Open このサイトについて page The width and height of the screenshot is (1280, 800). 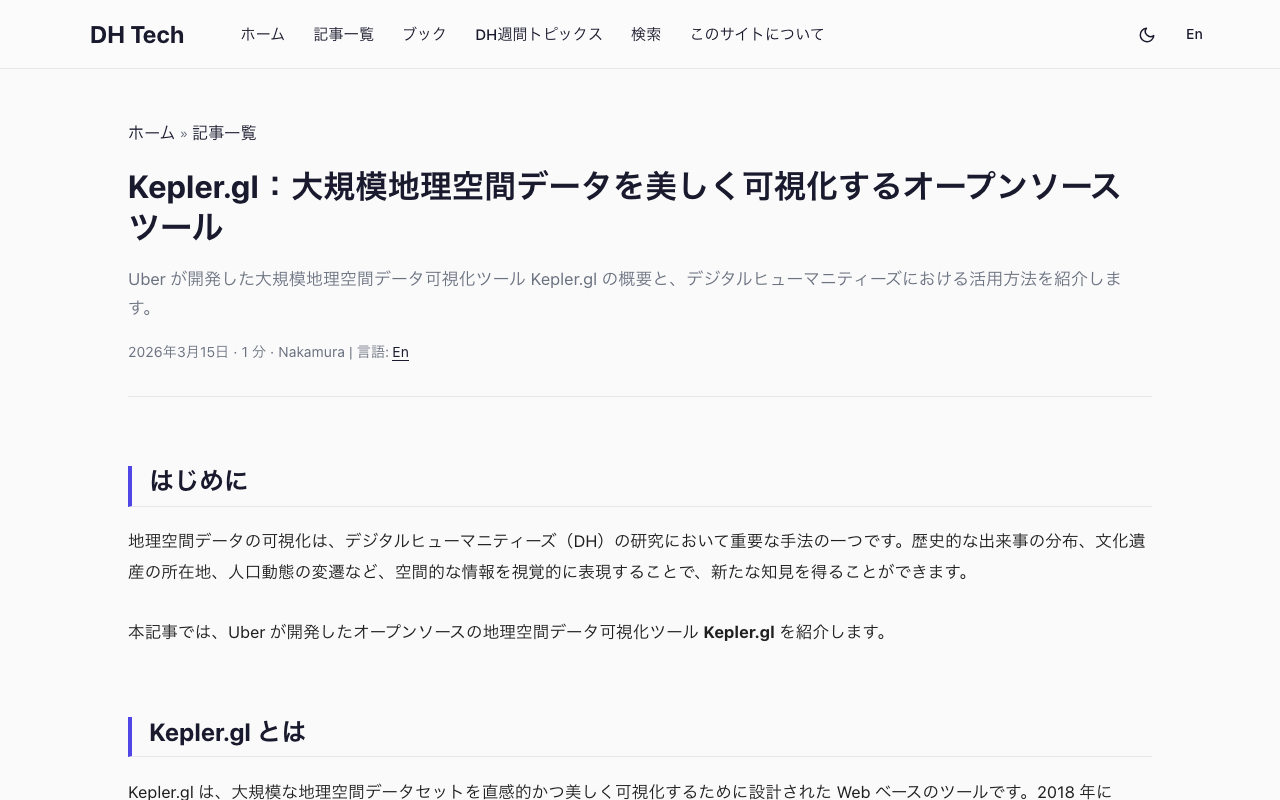[x=757, y=34]
